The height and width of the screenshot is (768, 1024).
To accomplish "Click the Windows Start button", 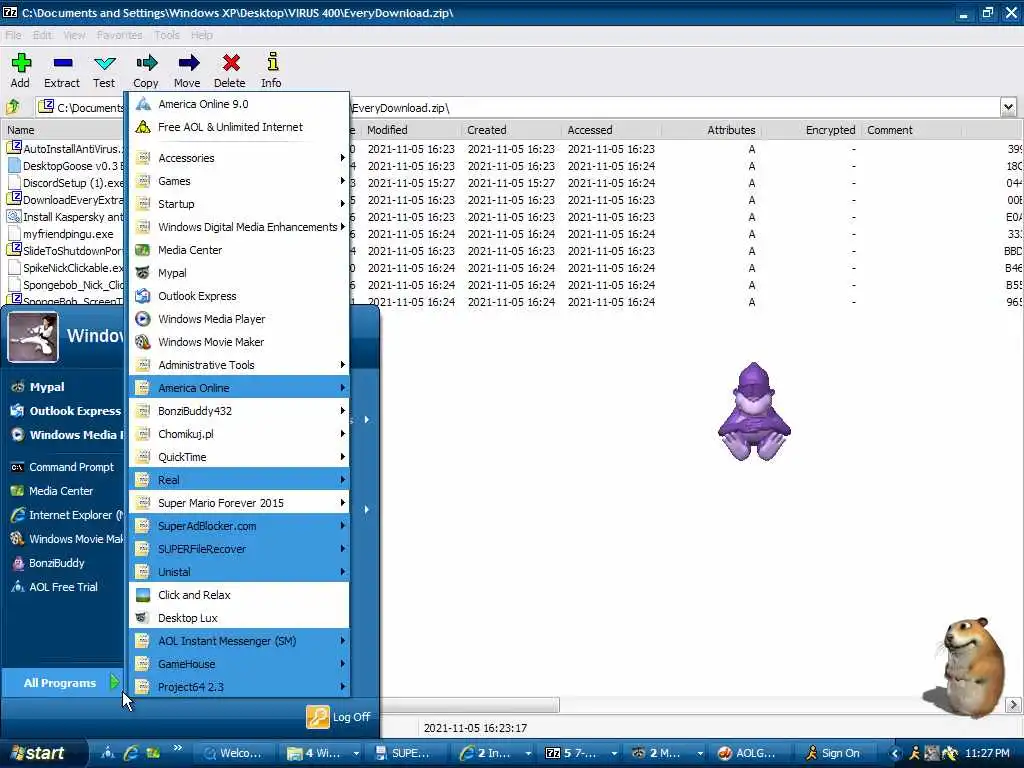I will [x=42, y=753].
